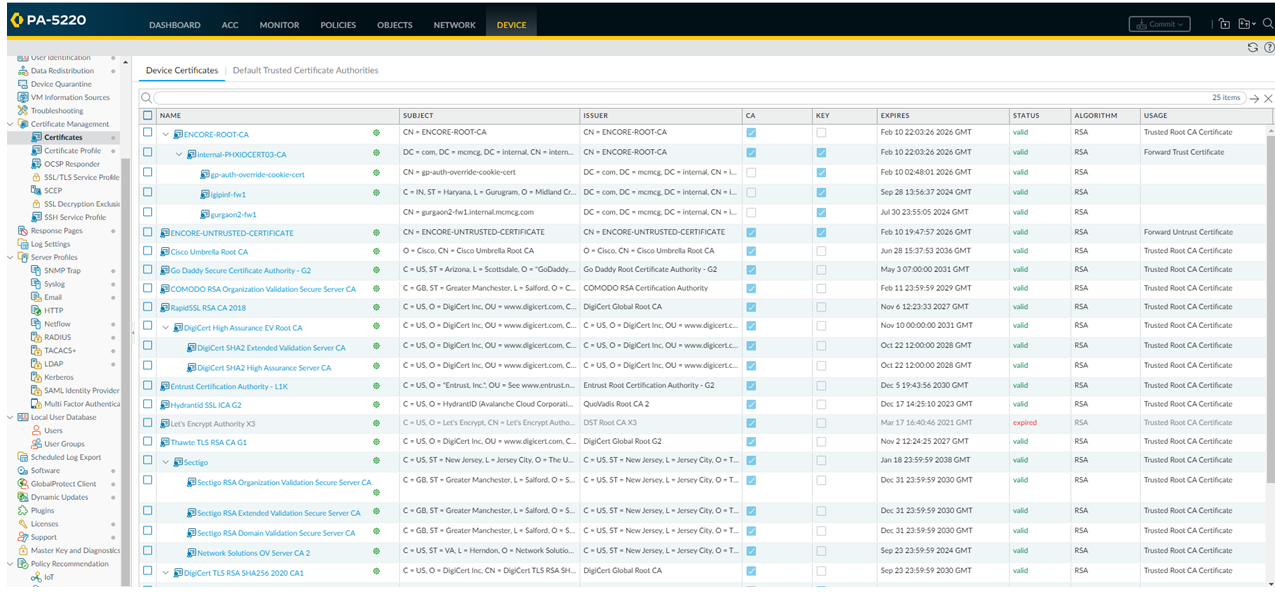Open OCSP Responder icon
Viewport: 1275px width, 592px height.
pos(37,164)
